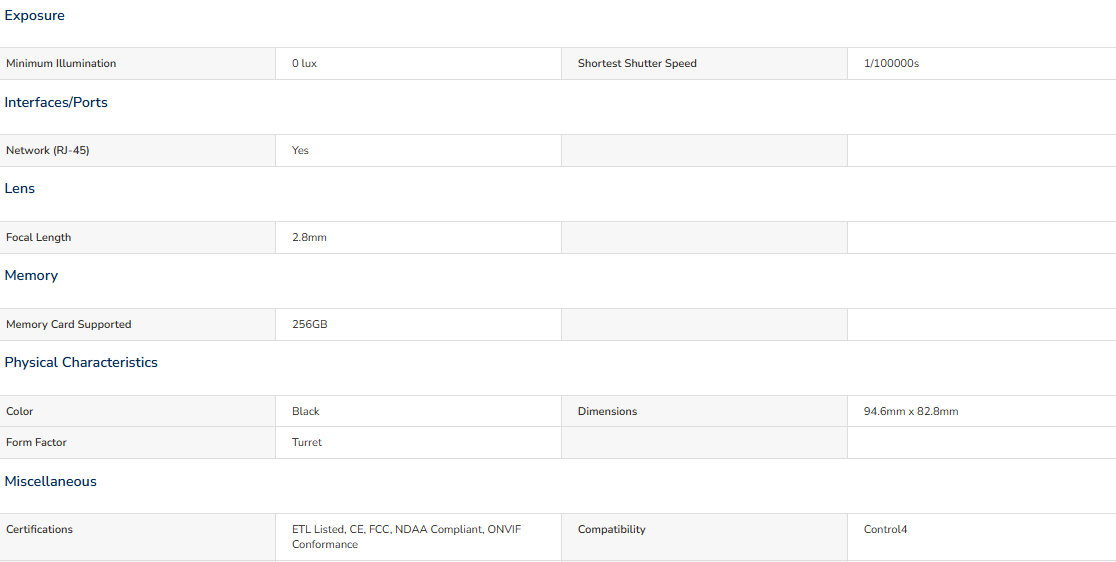Select the Miscellaneous section heading
The image size is (1116, 562).
coord(51,482)
